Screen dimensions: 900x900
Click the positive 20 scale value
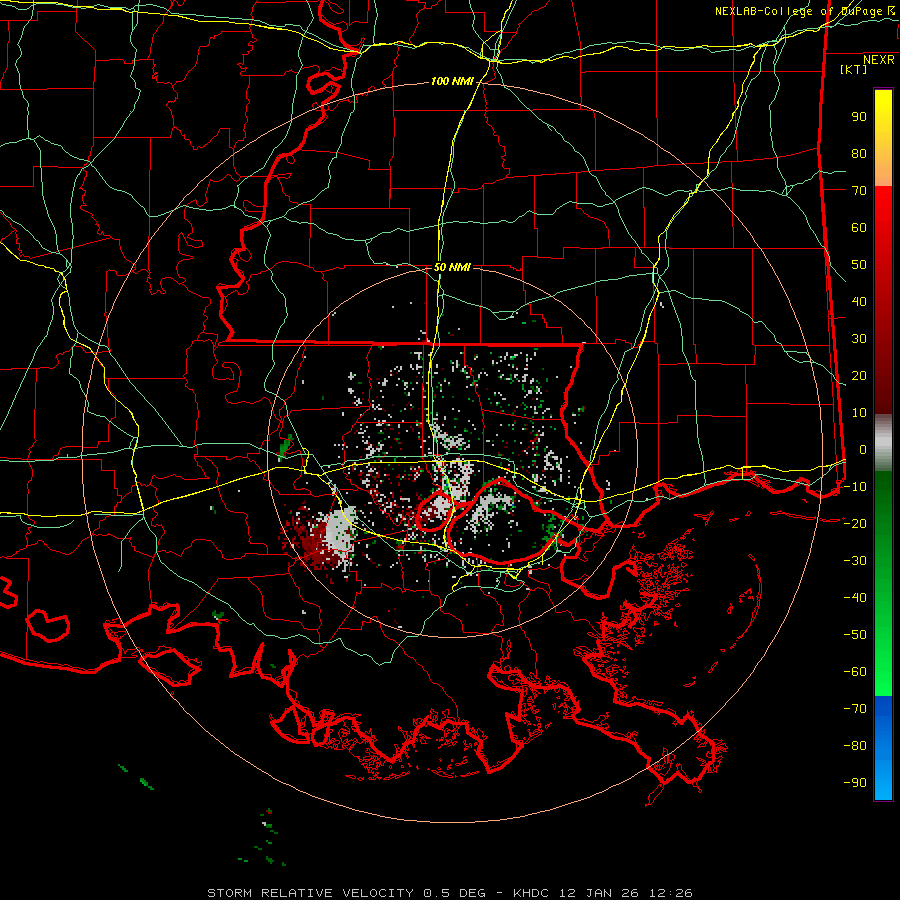coord(859,375)
